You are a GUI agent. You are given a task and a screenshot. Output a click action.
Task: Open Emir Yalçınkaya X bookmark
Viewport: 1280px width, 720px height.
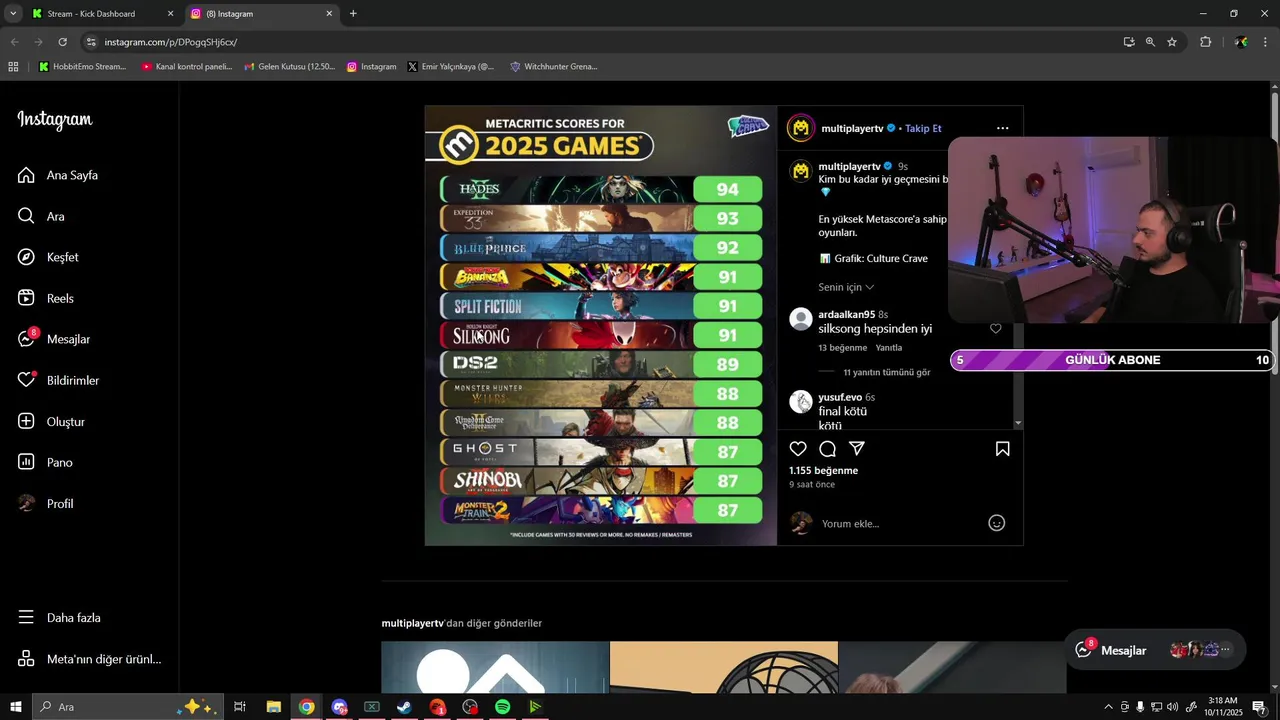point(451,67)
